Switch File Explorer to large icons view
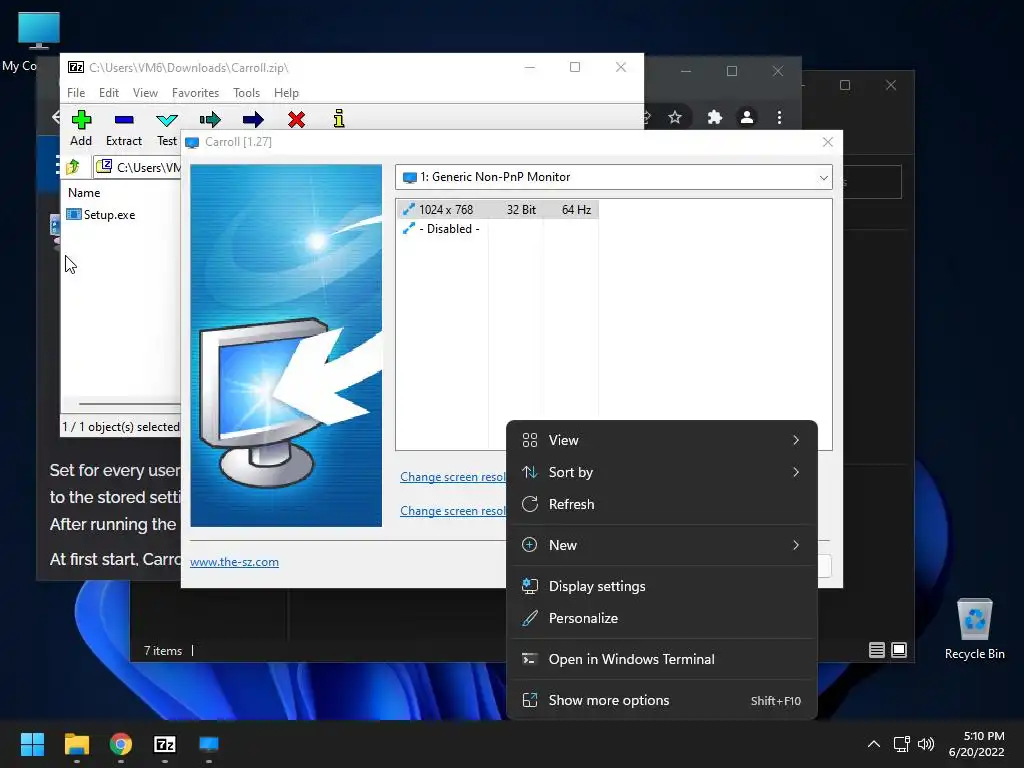This screenshot has height=768, width=1024. pyautogui.click(x=899, y=650)
